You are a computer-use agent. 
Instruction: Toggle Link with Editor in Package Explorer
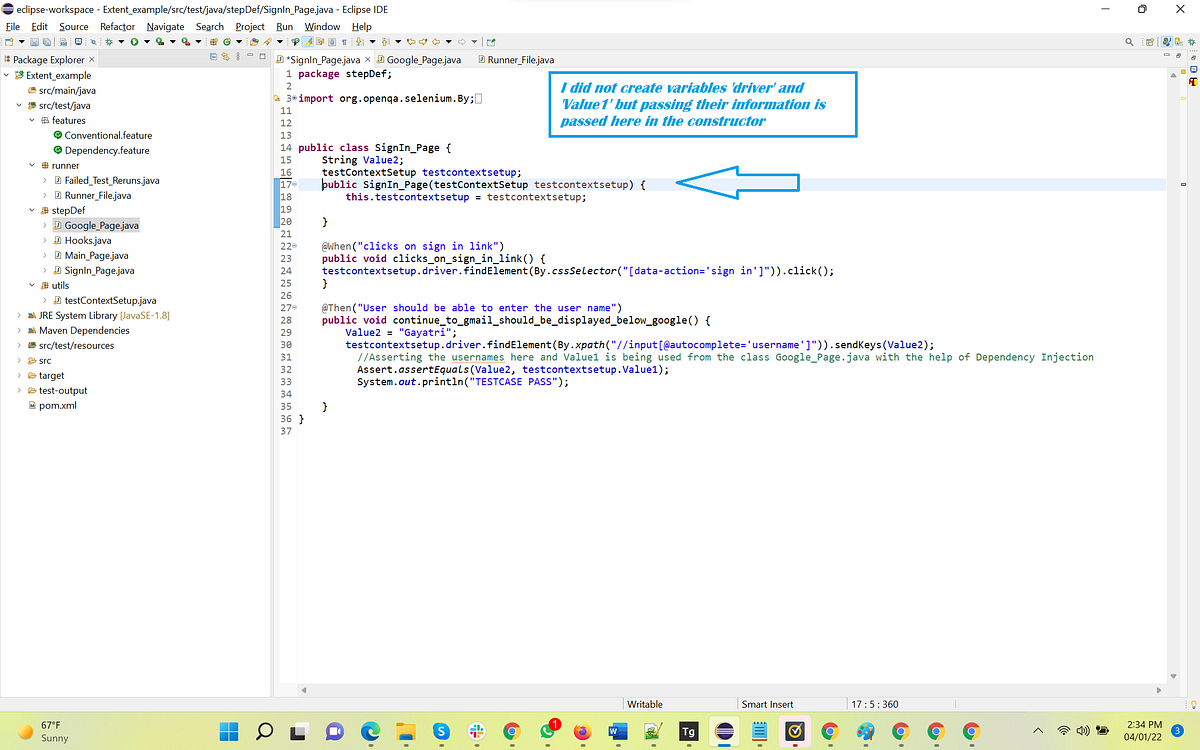coord(225,57)
